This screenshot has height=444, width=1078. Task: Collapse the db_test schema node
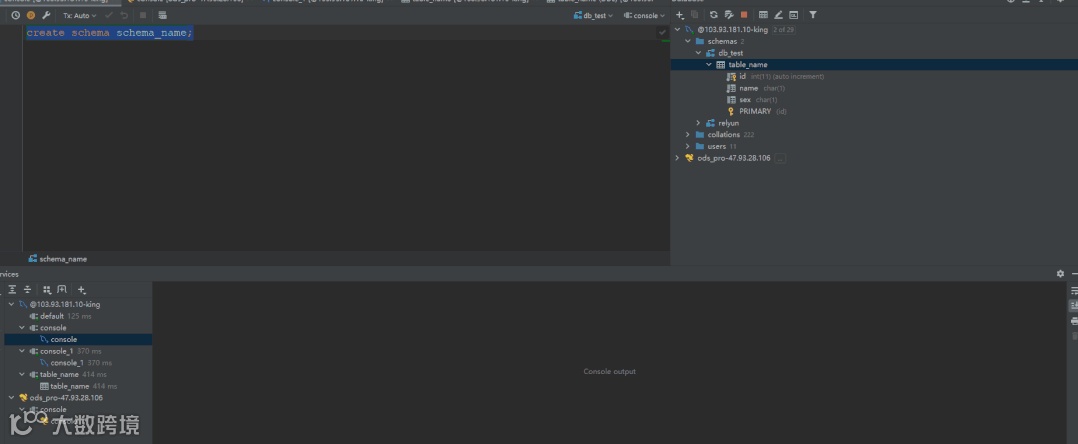[698, 53]
